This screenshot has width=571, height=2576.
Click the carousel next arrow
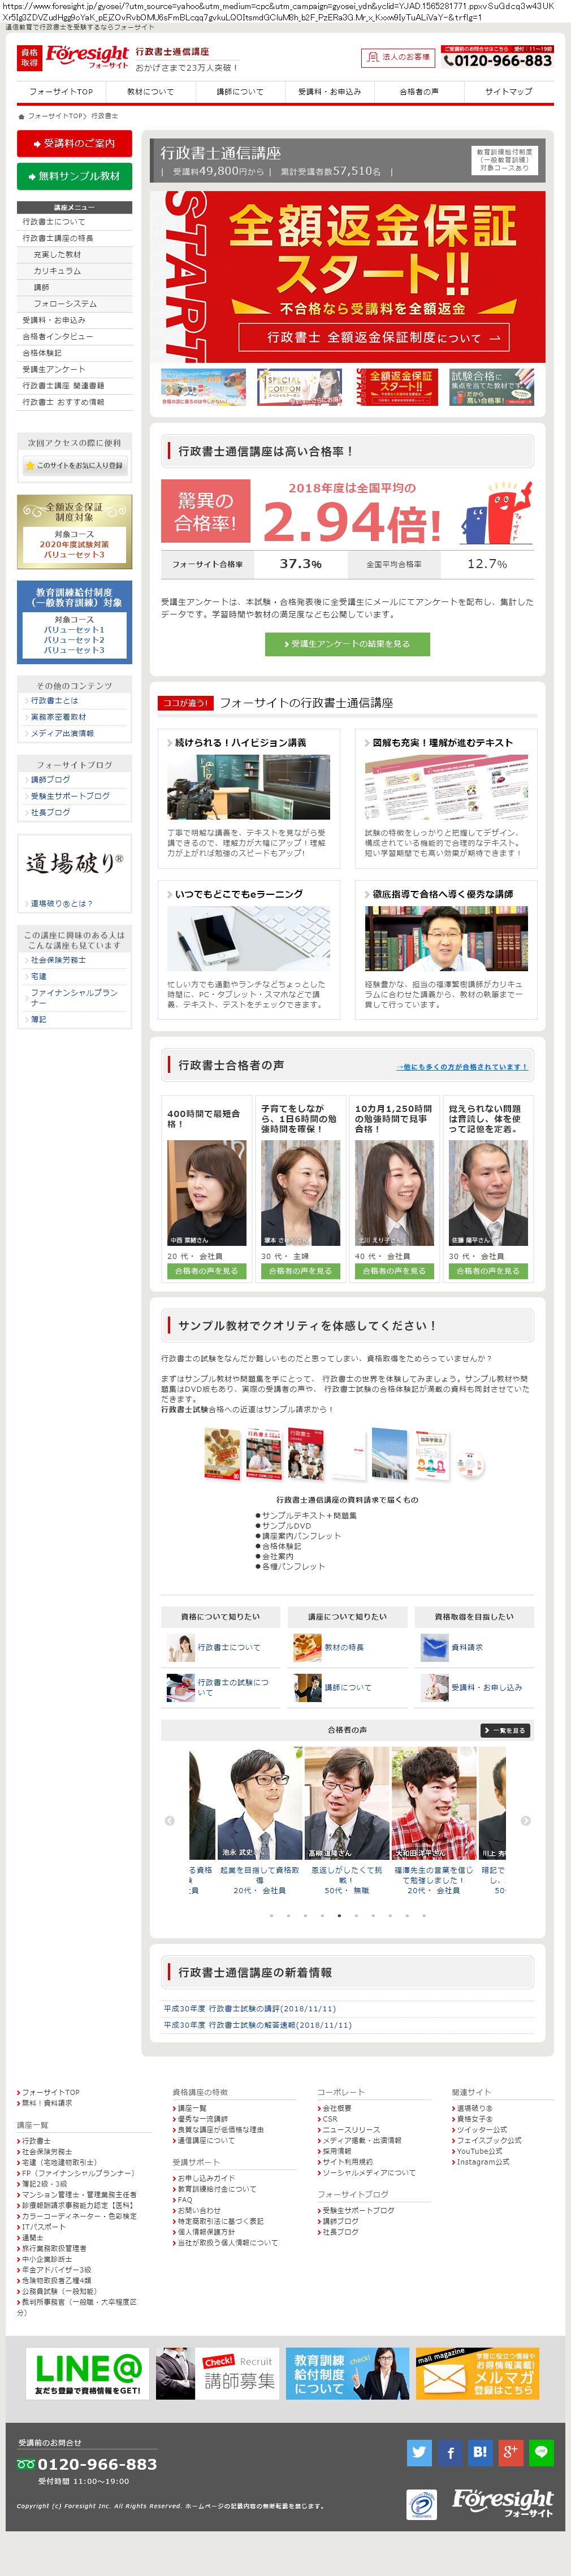pos(526,1820)
